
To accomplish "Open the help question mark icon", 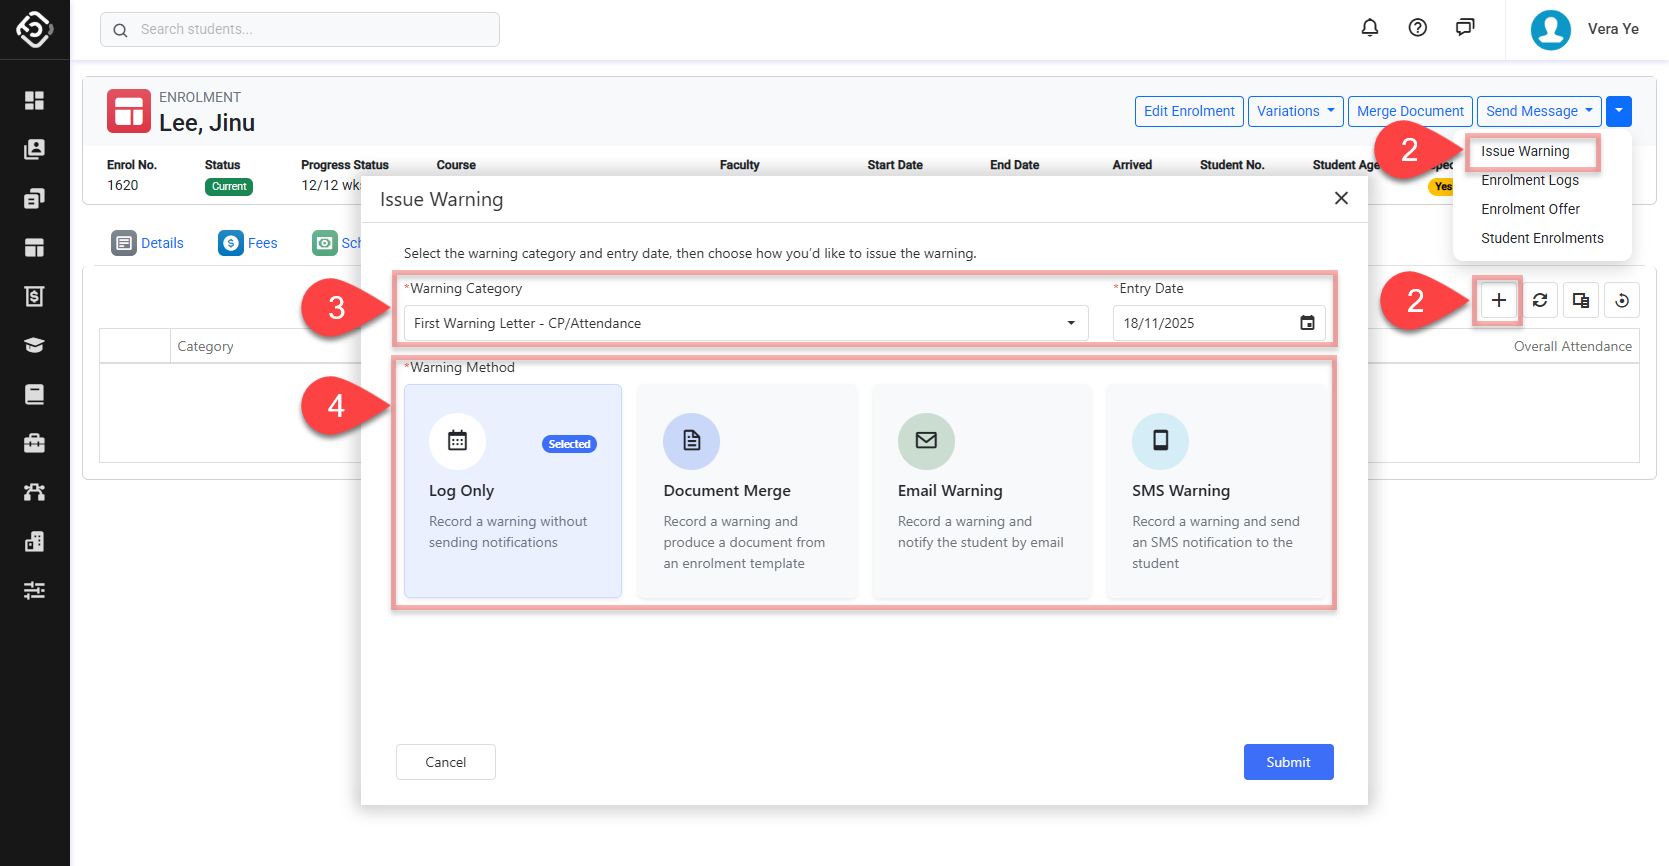I will coord(1417,28).
